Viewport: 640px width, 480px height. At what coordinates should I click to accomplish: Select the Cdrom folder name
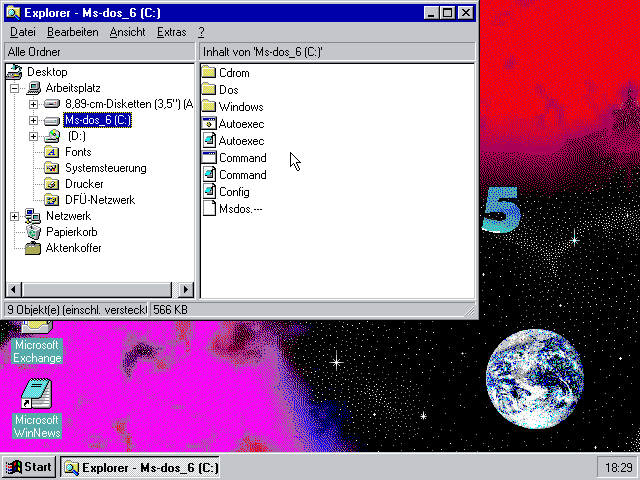tap(234, 73)
